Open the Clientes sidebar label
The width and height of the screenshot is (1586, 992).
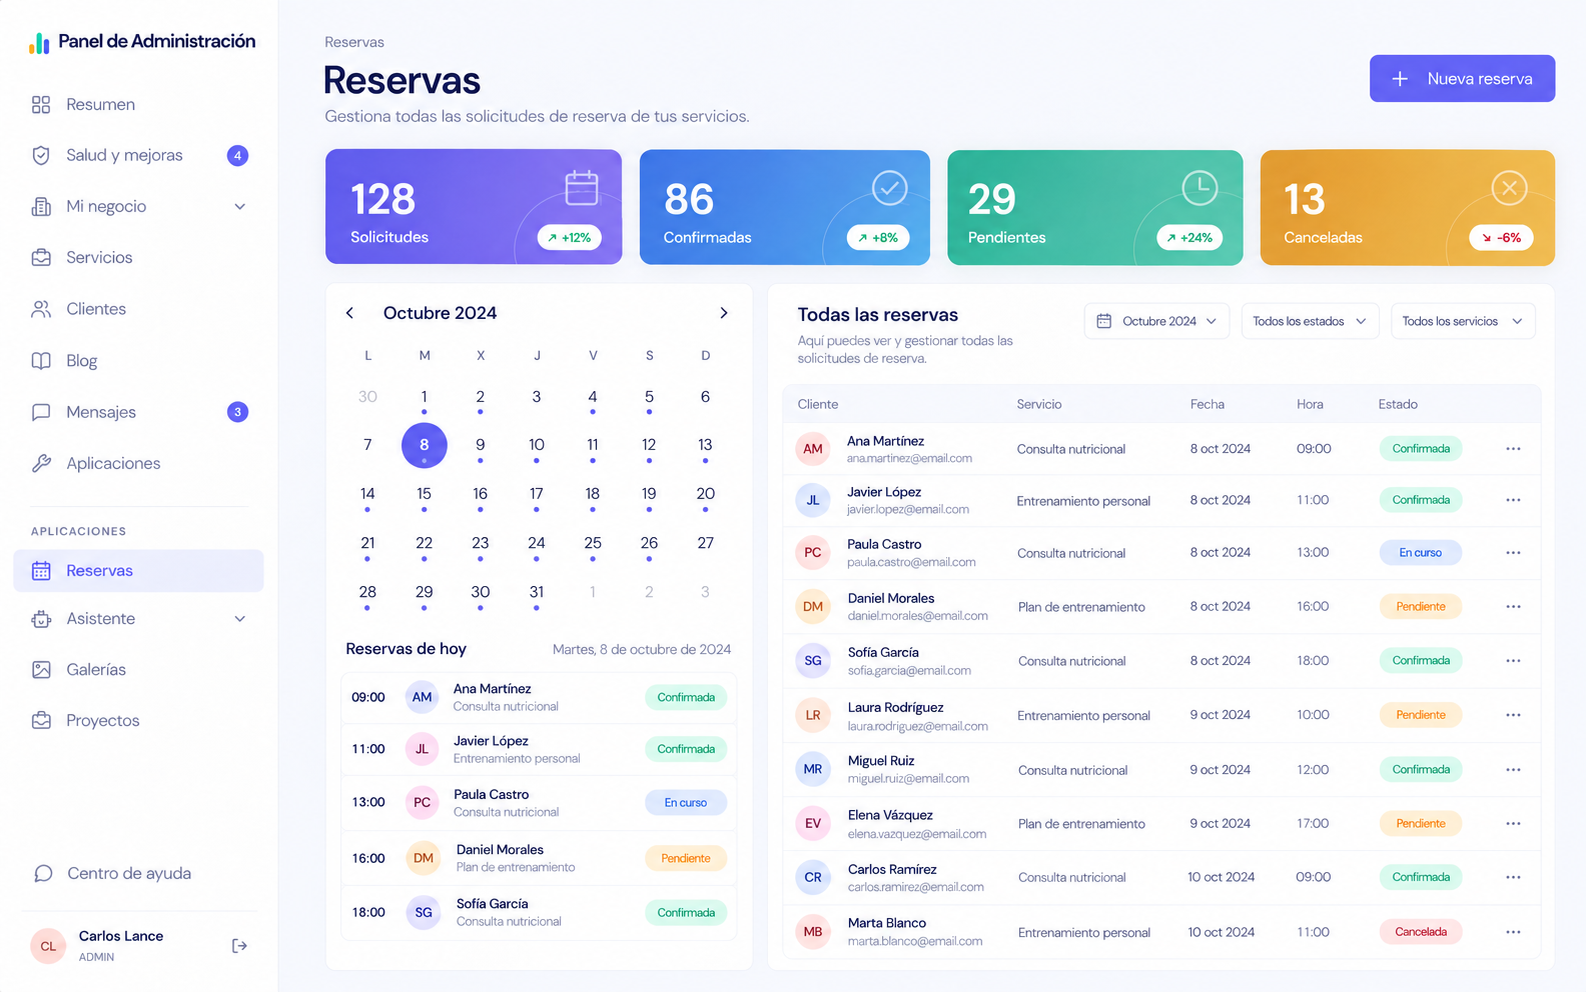[96, 309]
